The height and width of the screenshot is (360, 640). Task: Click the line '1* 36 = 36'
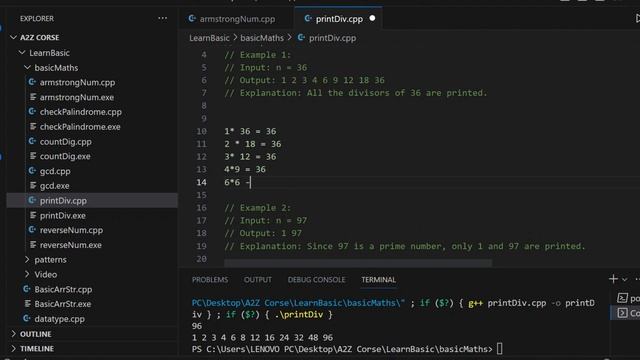(x=250, y=131)
